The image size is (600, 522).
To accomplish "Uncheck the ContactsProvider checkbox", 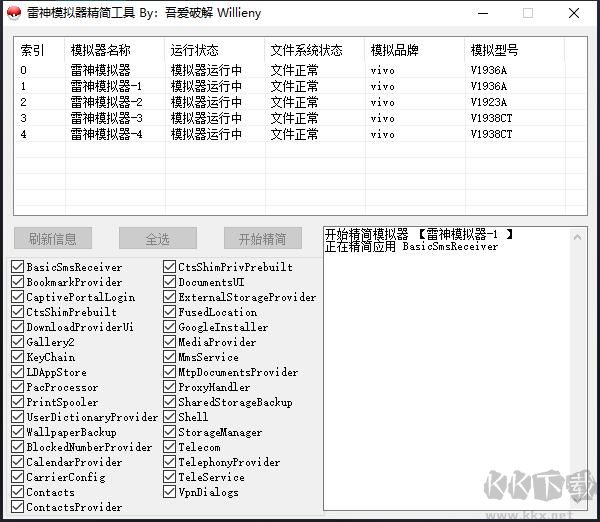I will click(17, 507).
